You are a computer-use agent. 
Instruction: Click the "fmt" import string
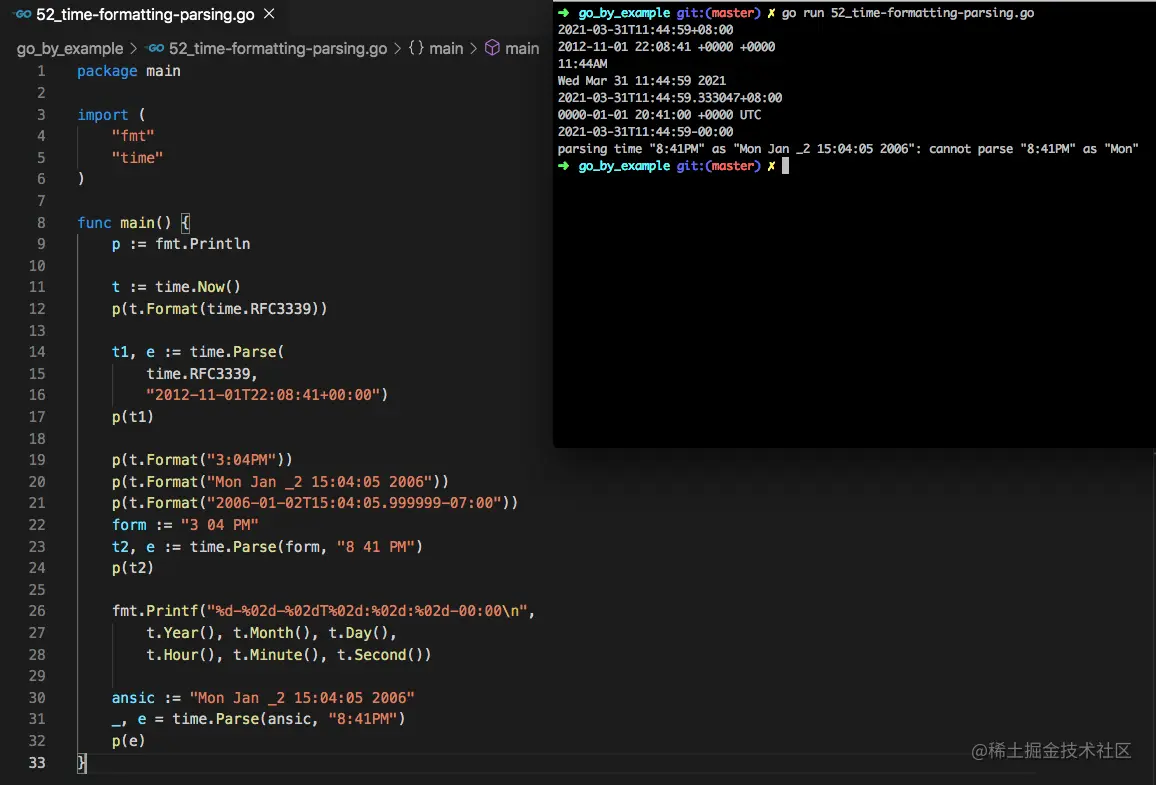tap(133, 136)
